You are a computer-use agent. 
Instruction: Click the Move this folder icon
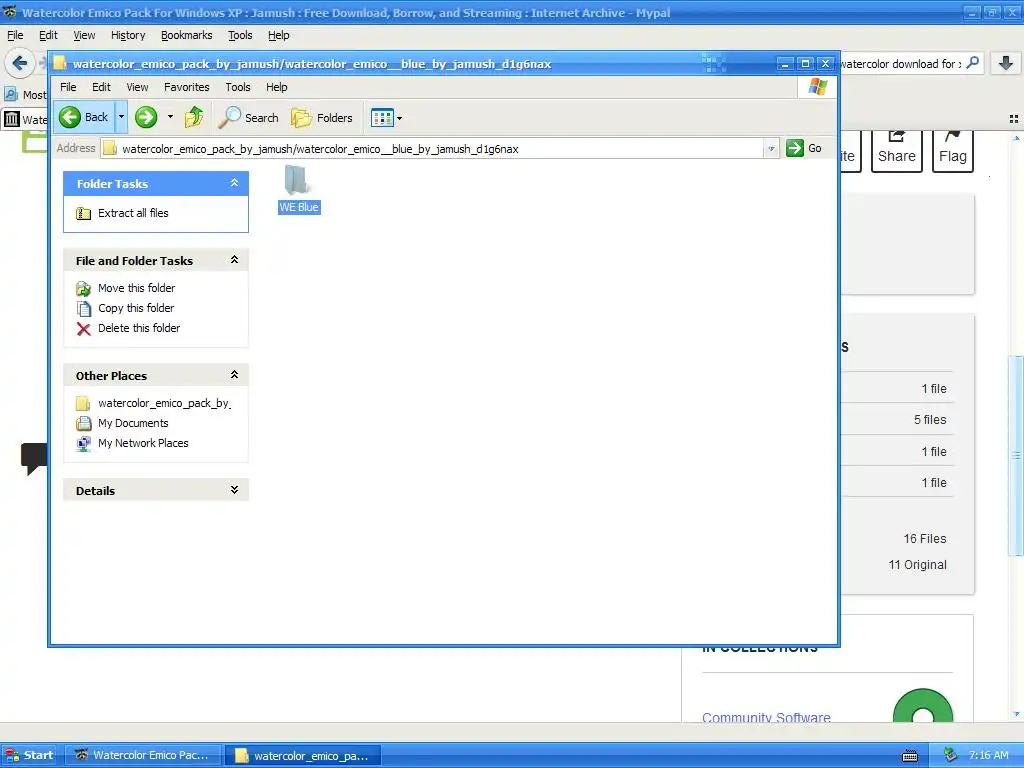84,289
